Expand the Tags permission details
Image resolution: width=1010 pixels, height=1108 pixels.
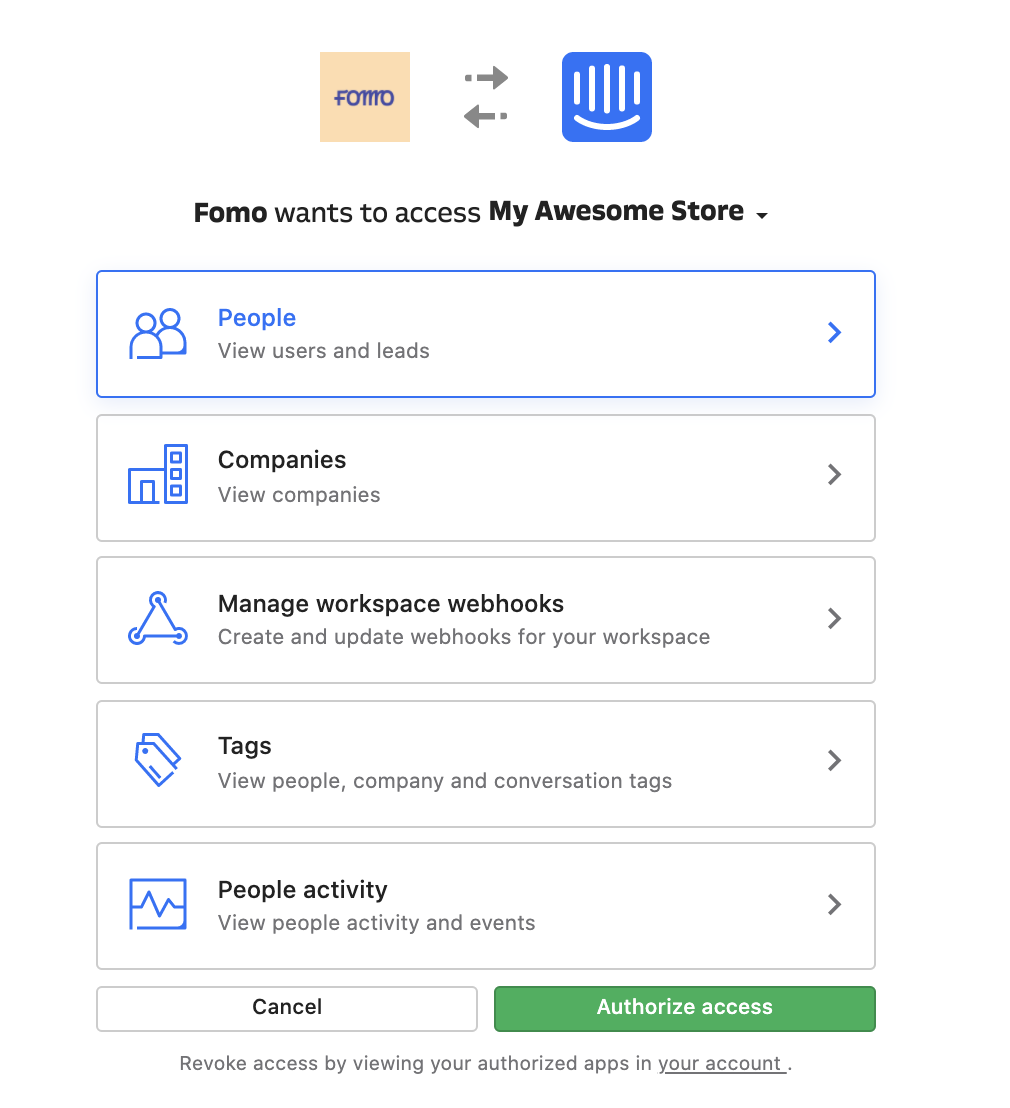(x=834, y=762)
